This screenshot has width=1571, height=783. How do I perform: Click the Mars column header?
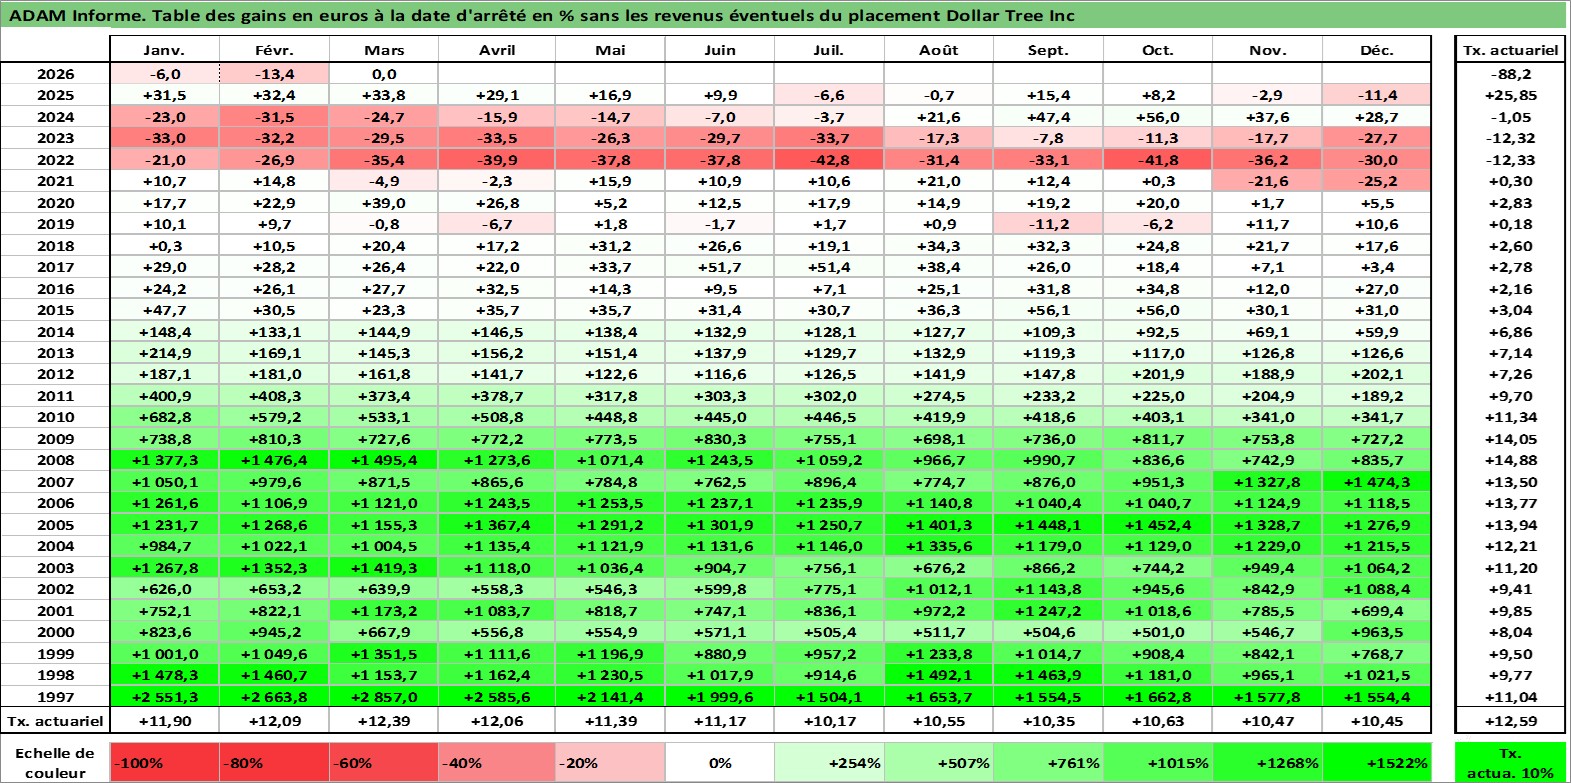pyautogui.click(x=384, y=50)
